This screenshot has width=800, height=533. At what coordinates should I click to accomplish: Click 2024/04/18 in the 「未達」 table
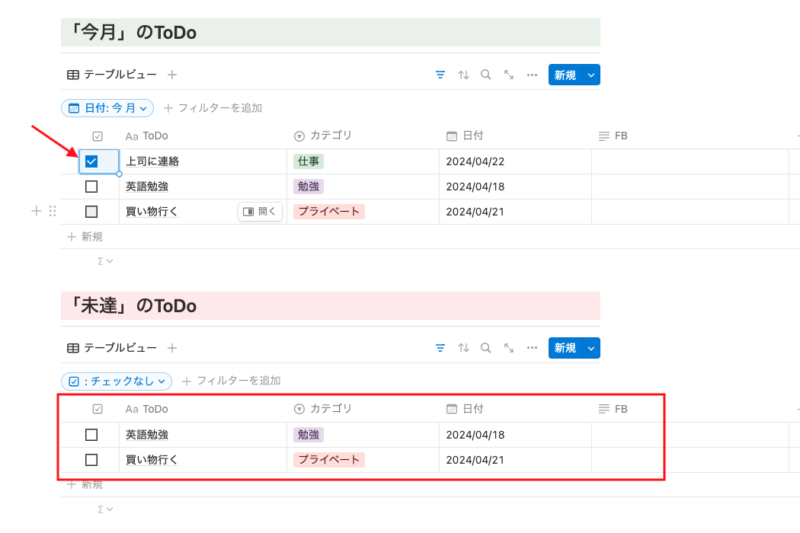tap(475, 435)
